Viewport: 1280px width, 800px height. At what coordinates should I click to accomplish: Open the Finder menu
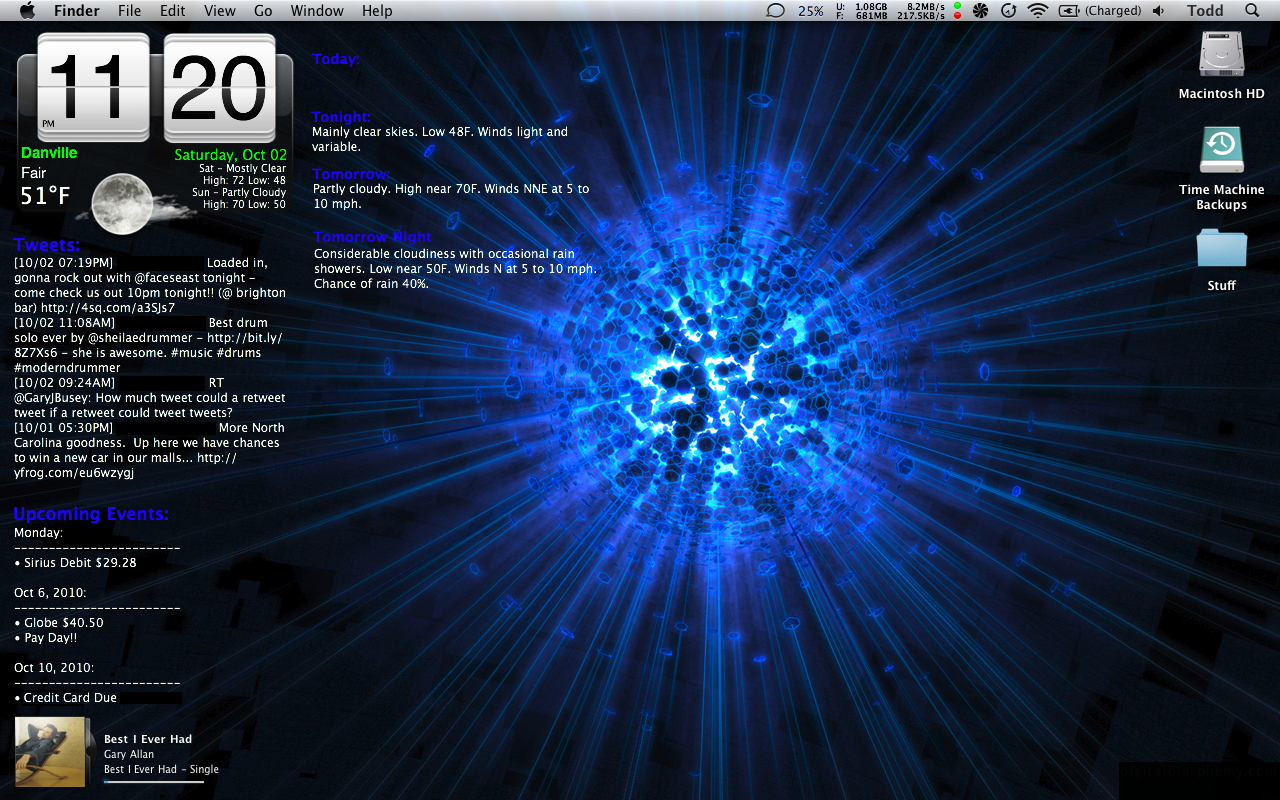pyautogui.click(x=77, y=11)
